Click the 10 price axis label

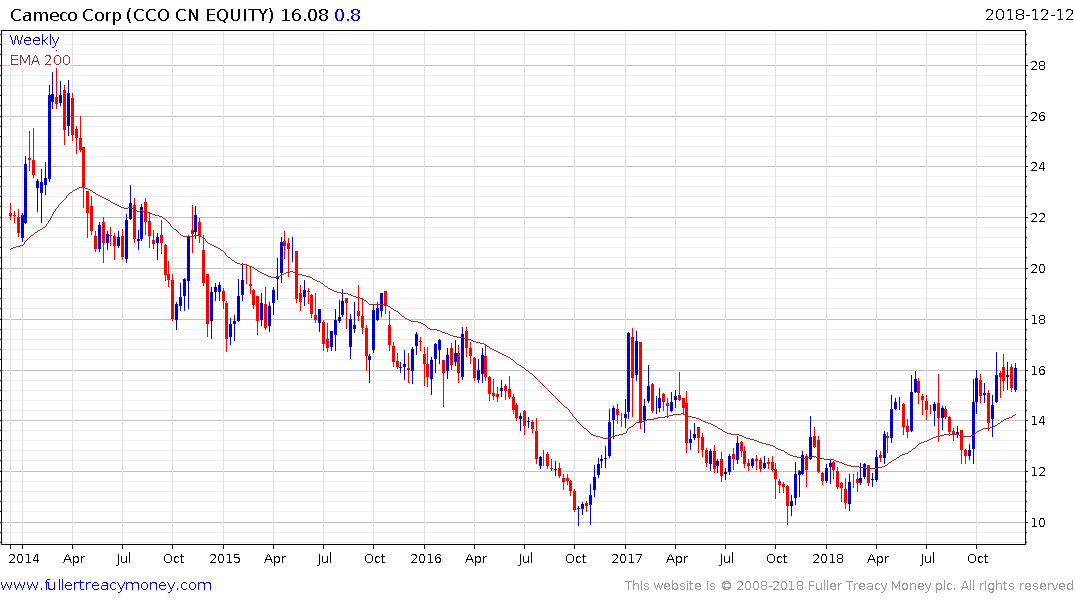pos(1038,523)
